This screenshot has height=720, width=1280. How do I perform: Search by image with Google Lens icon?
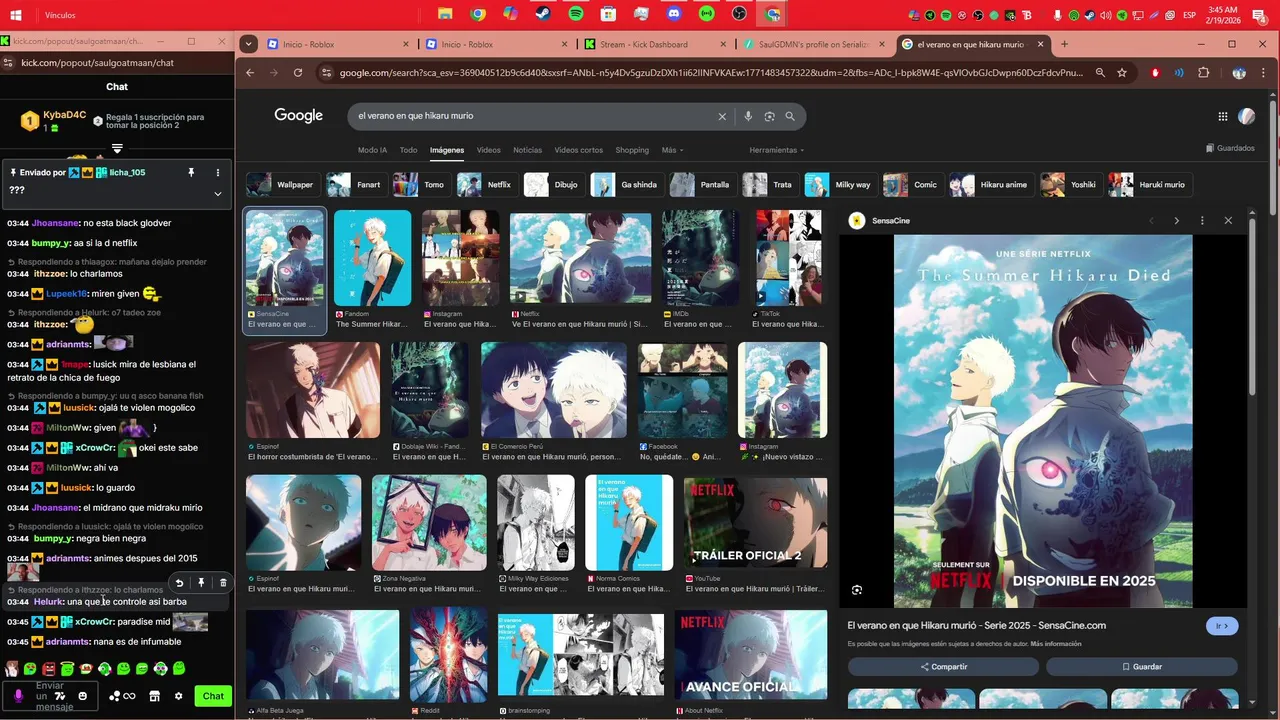[x=769, y=116]
